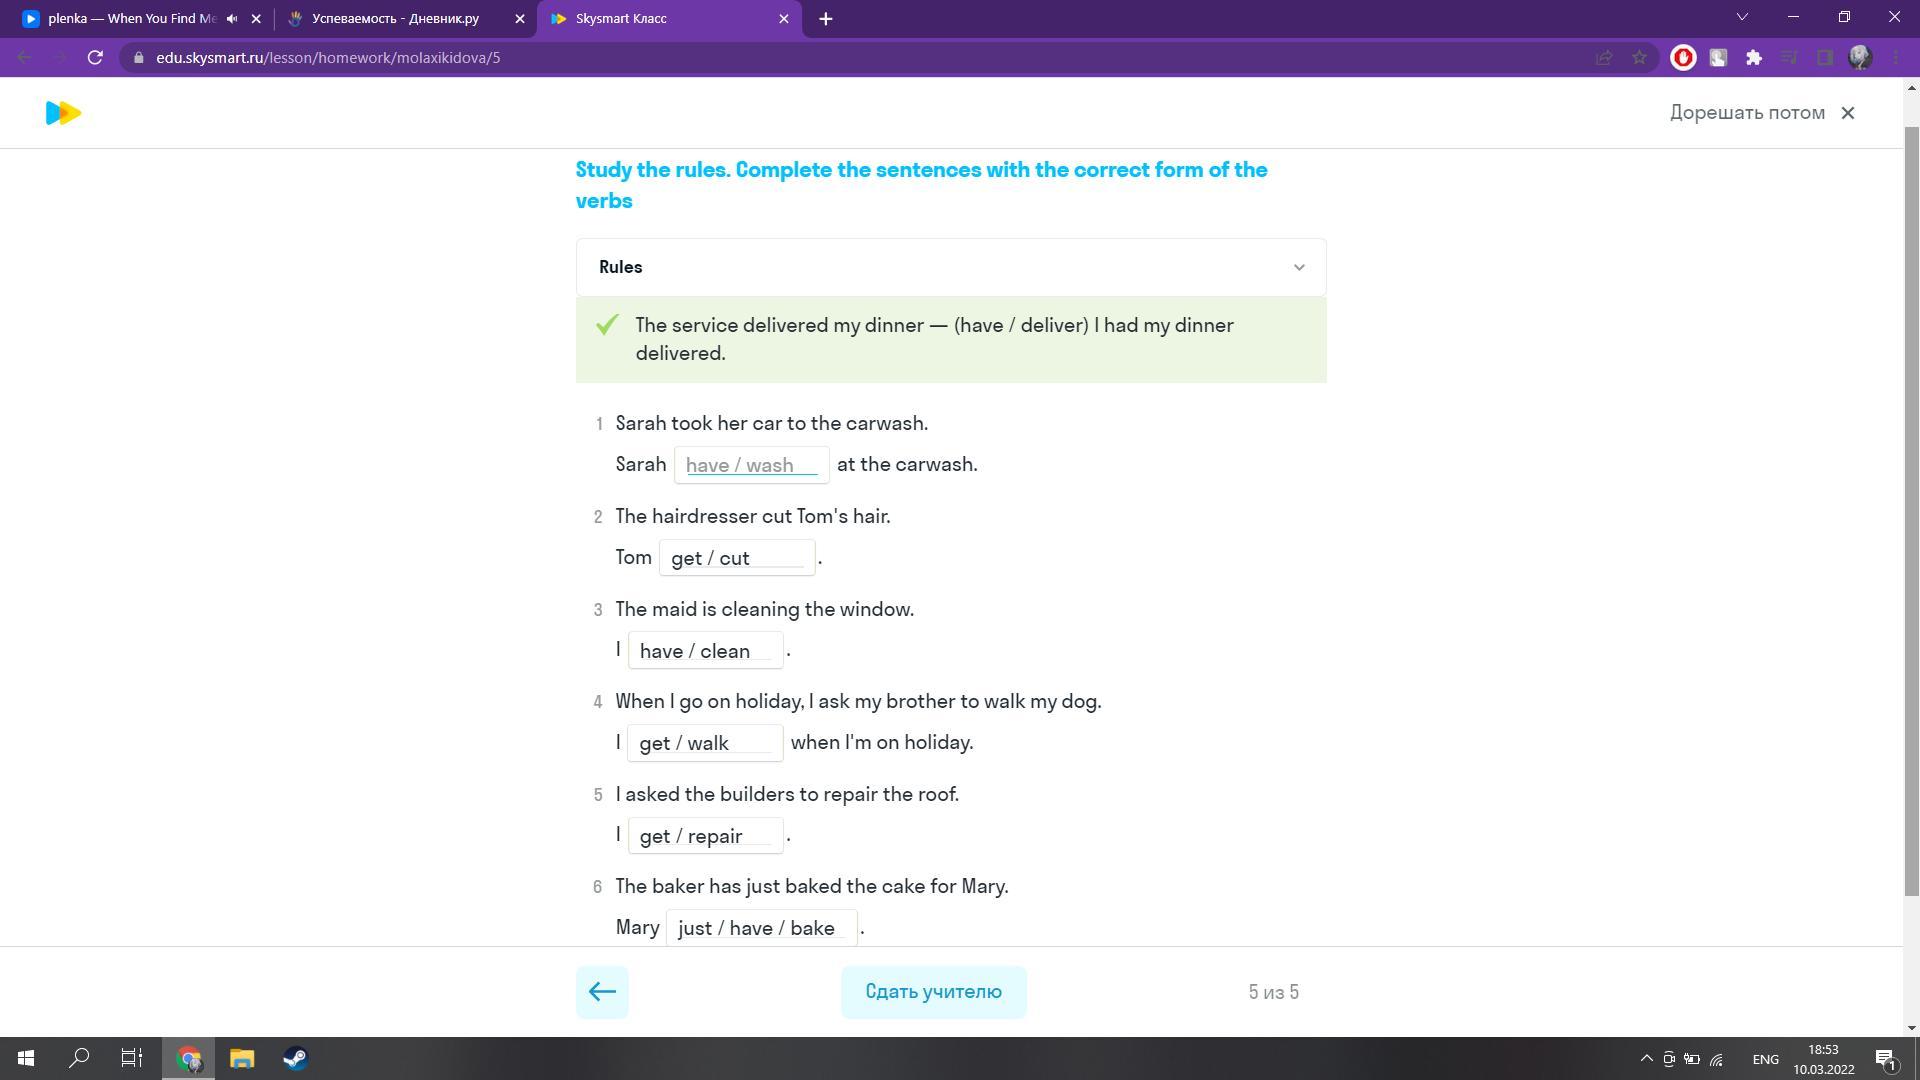Close the homework with X icon
The height and width of the screenshot is (1080, 1920).
[x=1848, y=113]
